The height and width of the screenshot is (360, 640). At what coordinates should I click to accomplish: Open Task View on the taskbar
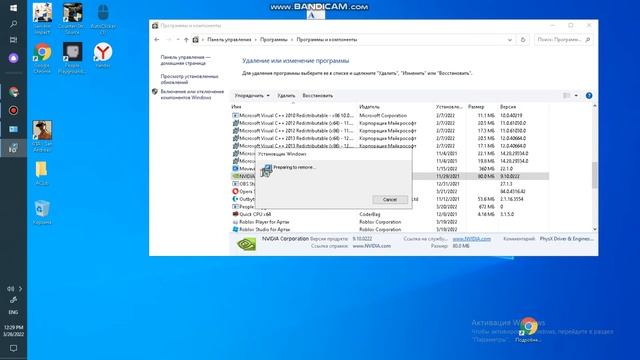tap(13, 40)
